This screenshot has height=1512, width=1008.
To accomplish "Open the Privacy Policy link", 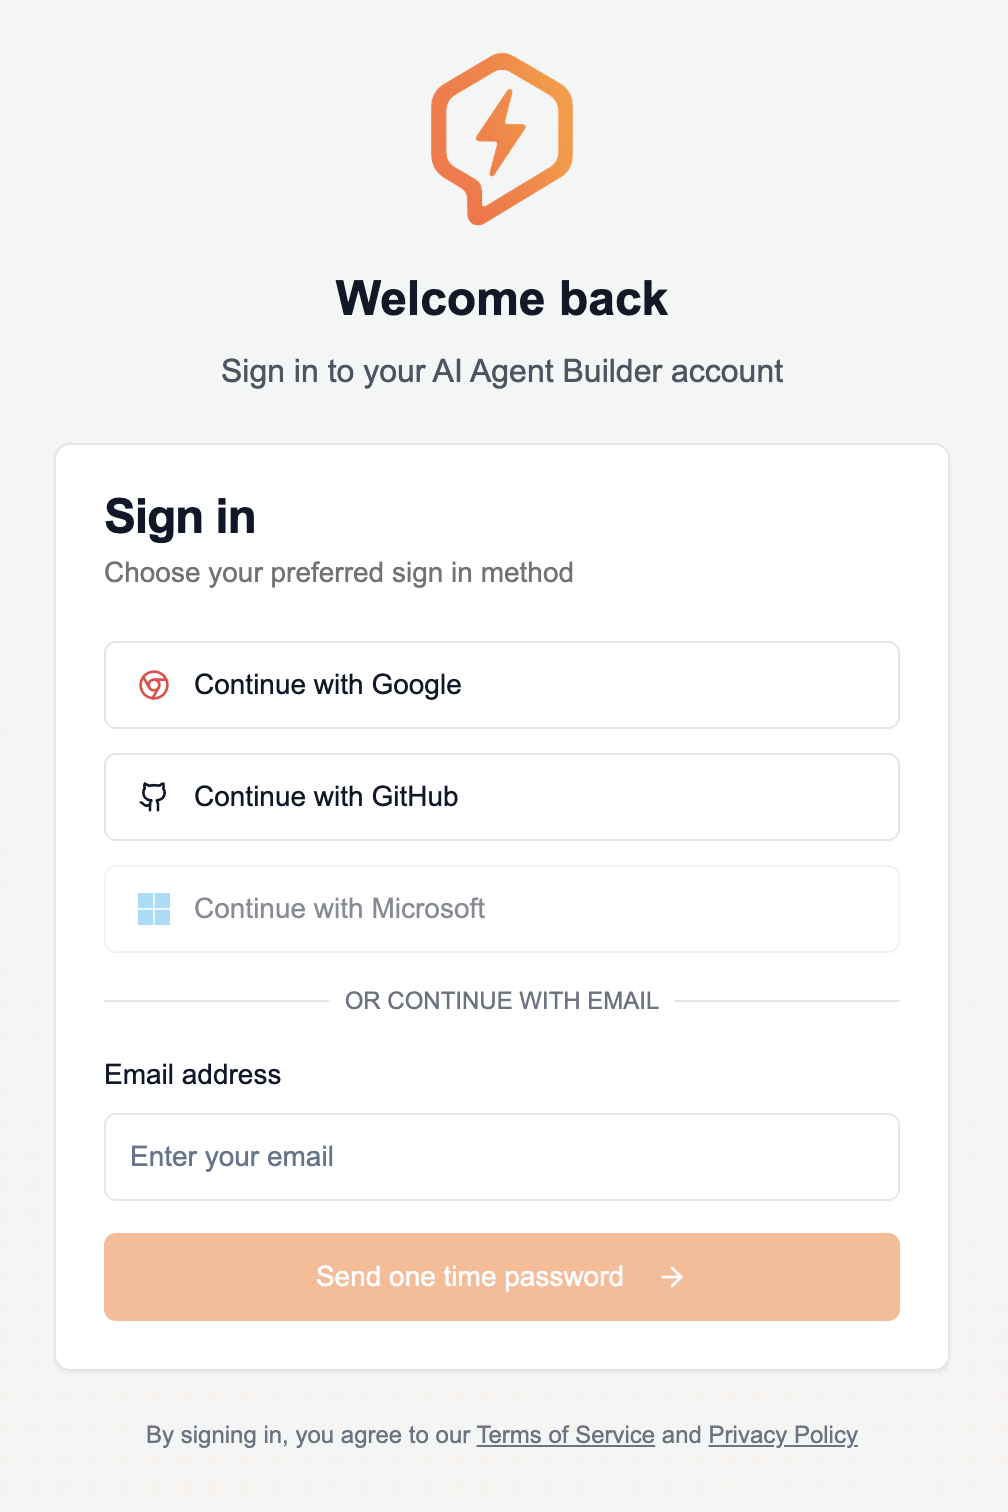I will tap(783, 1434).
